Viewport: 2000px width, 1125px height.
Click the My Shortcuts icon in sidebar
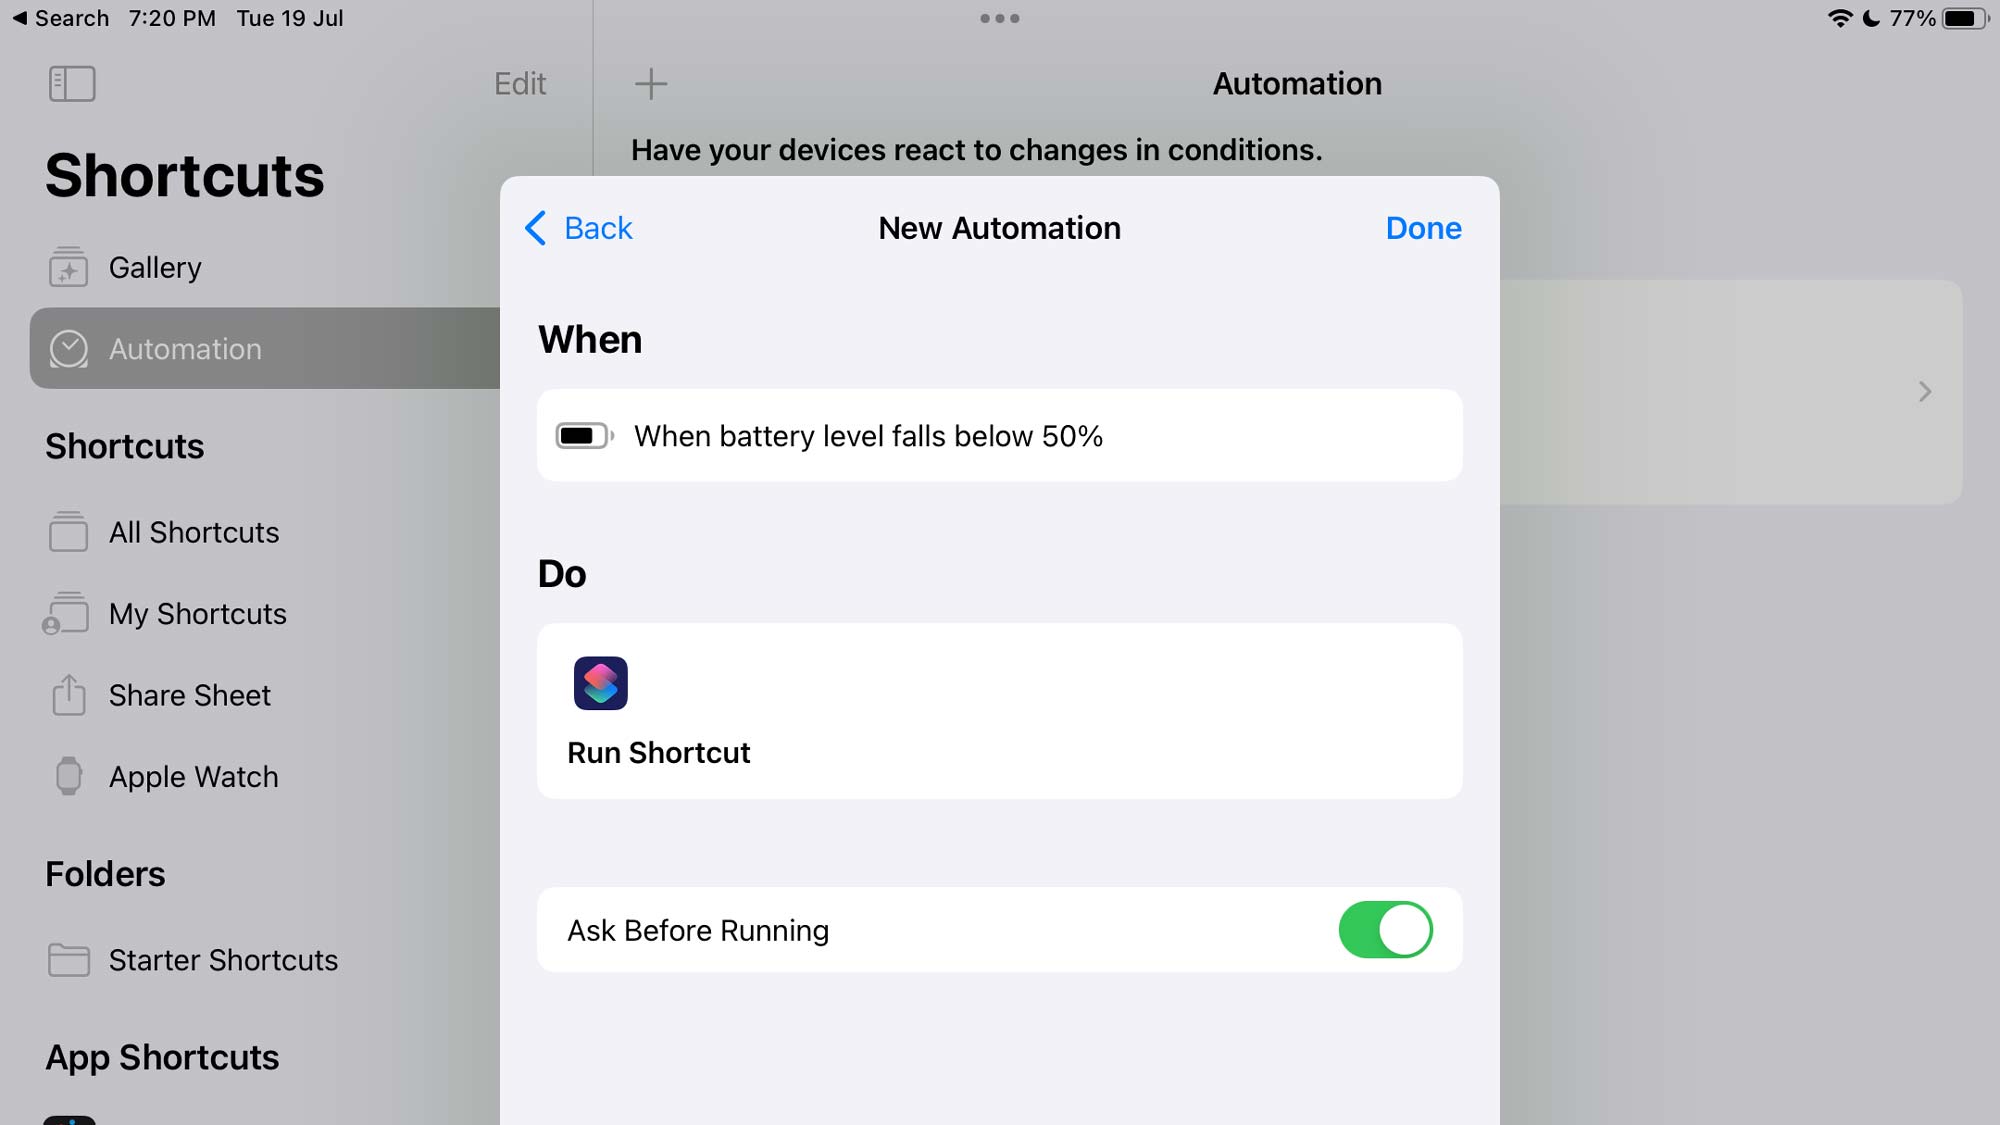tap(69, 614)
